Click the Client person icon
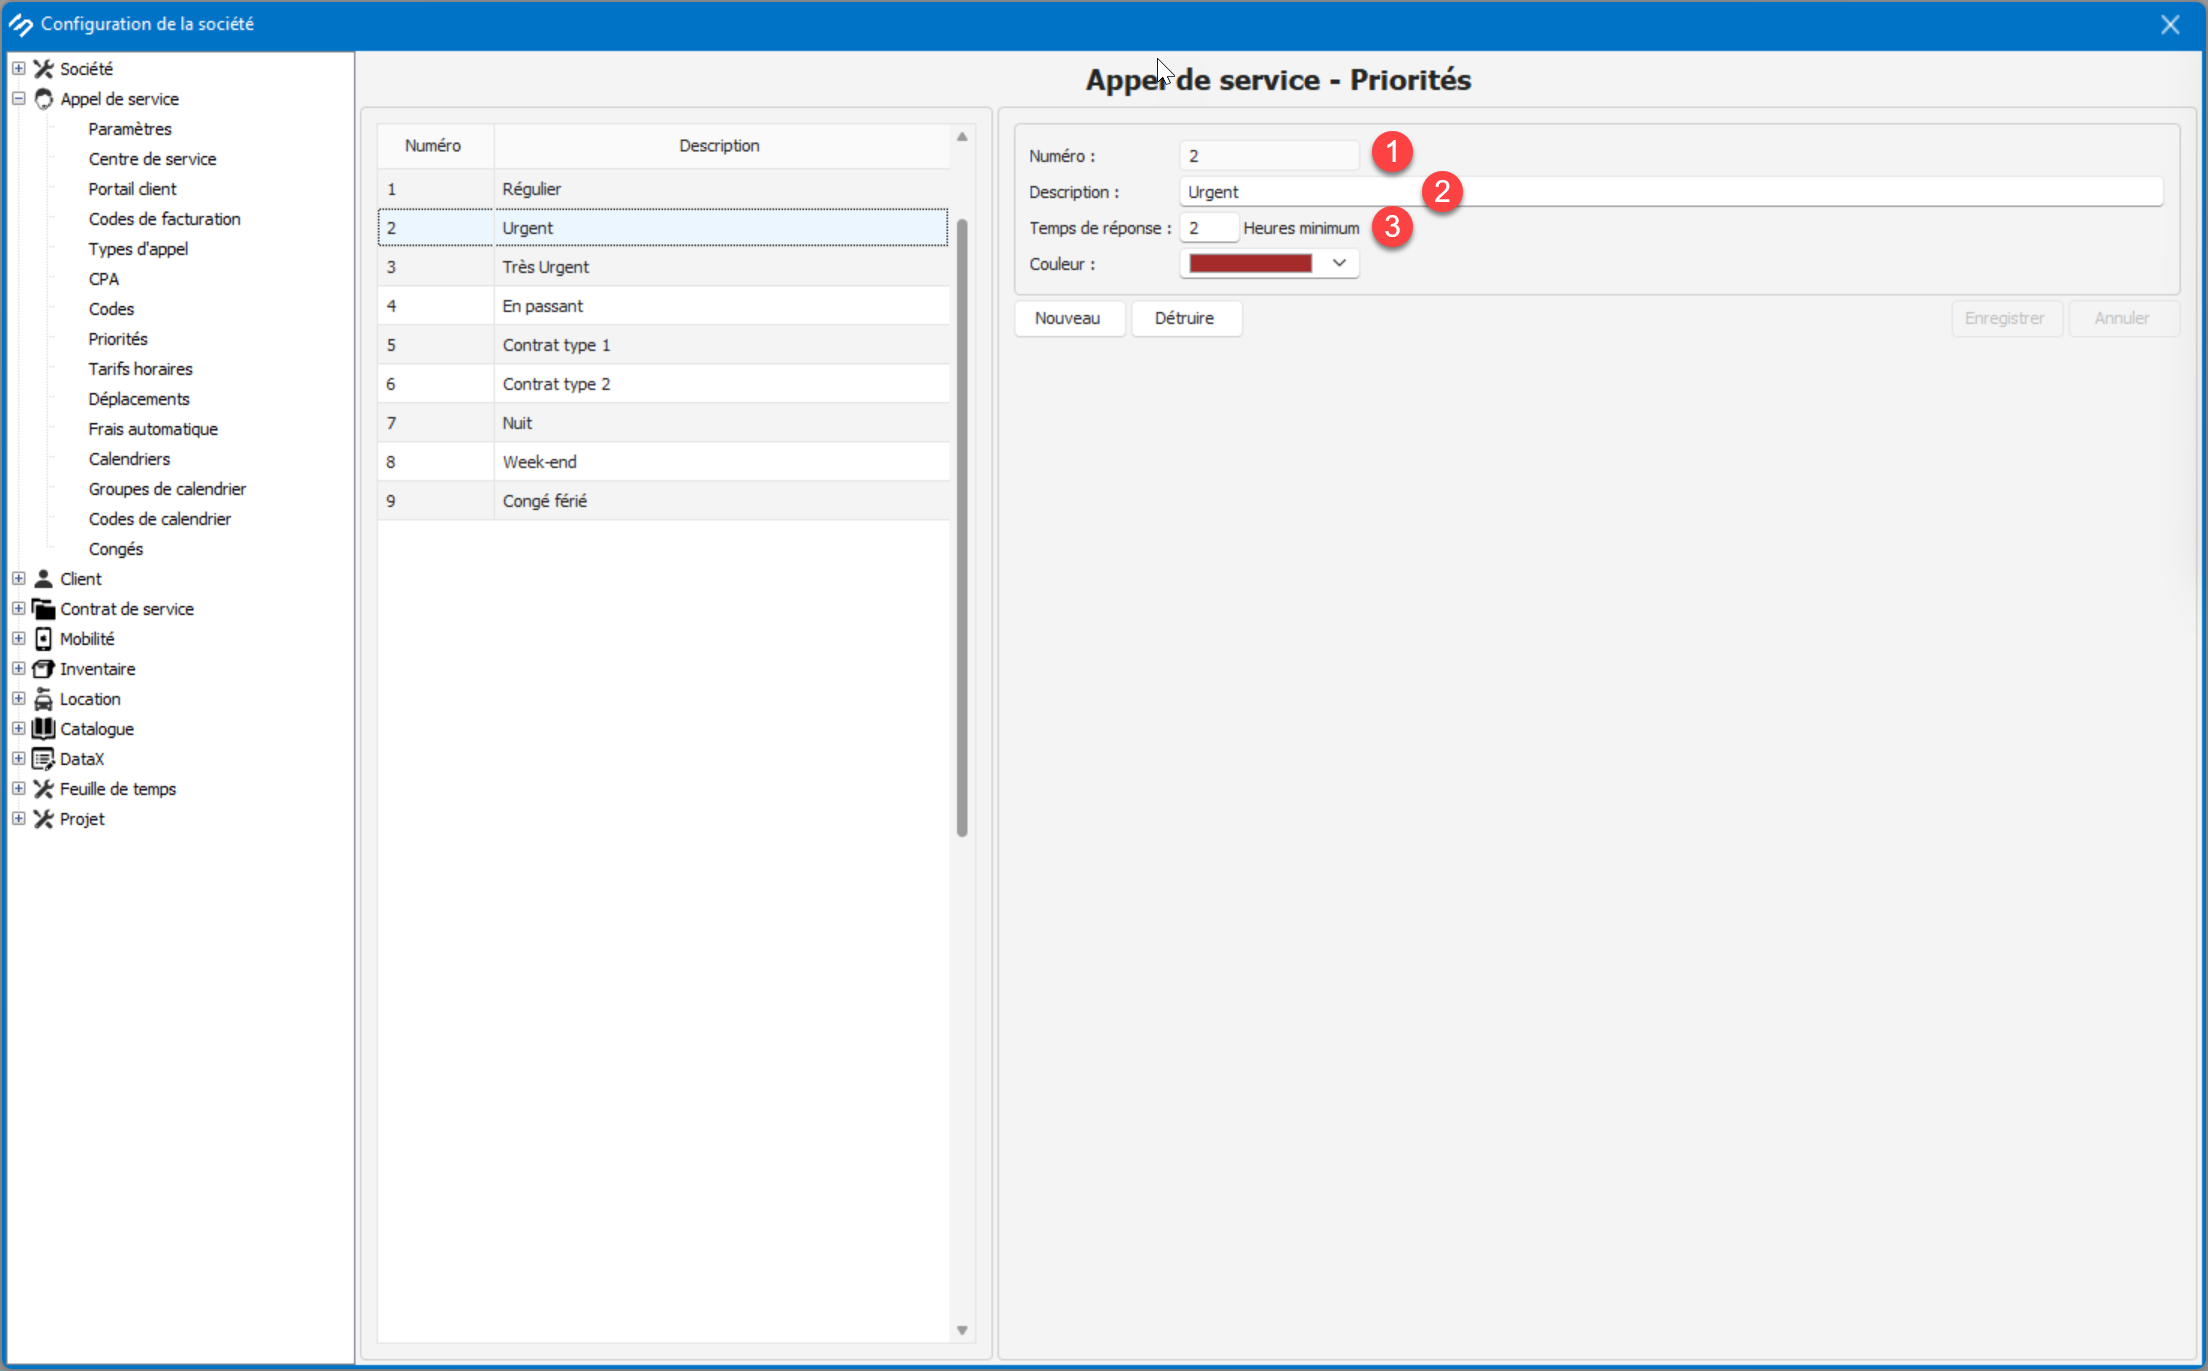This screenshot has height=1371, width=2208. [43, 579]
